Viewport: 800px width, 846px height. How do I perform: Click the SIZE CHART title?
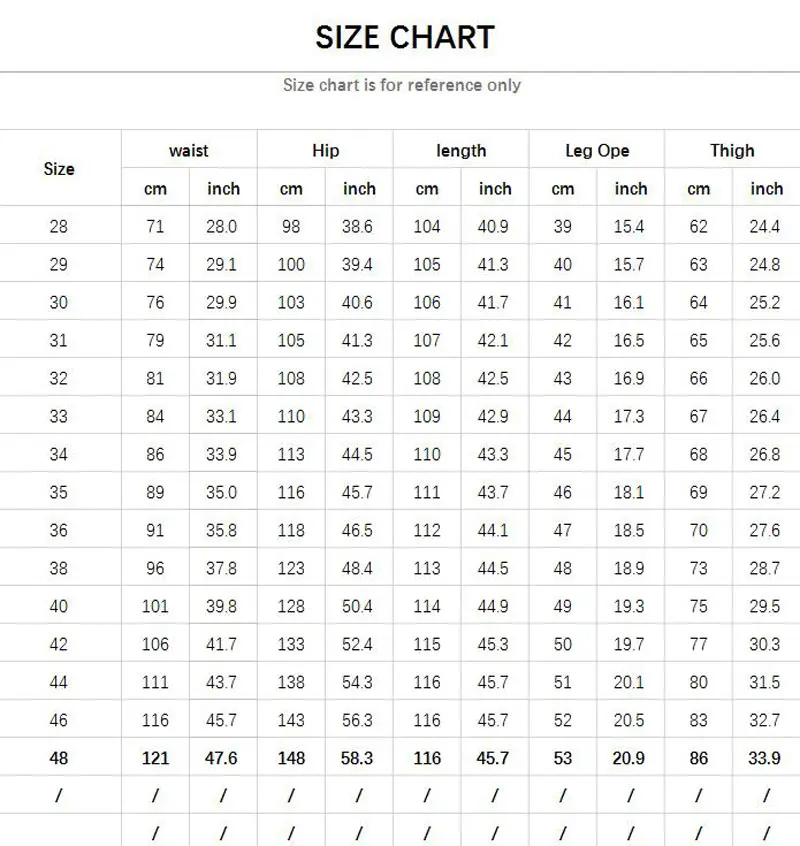404,38
